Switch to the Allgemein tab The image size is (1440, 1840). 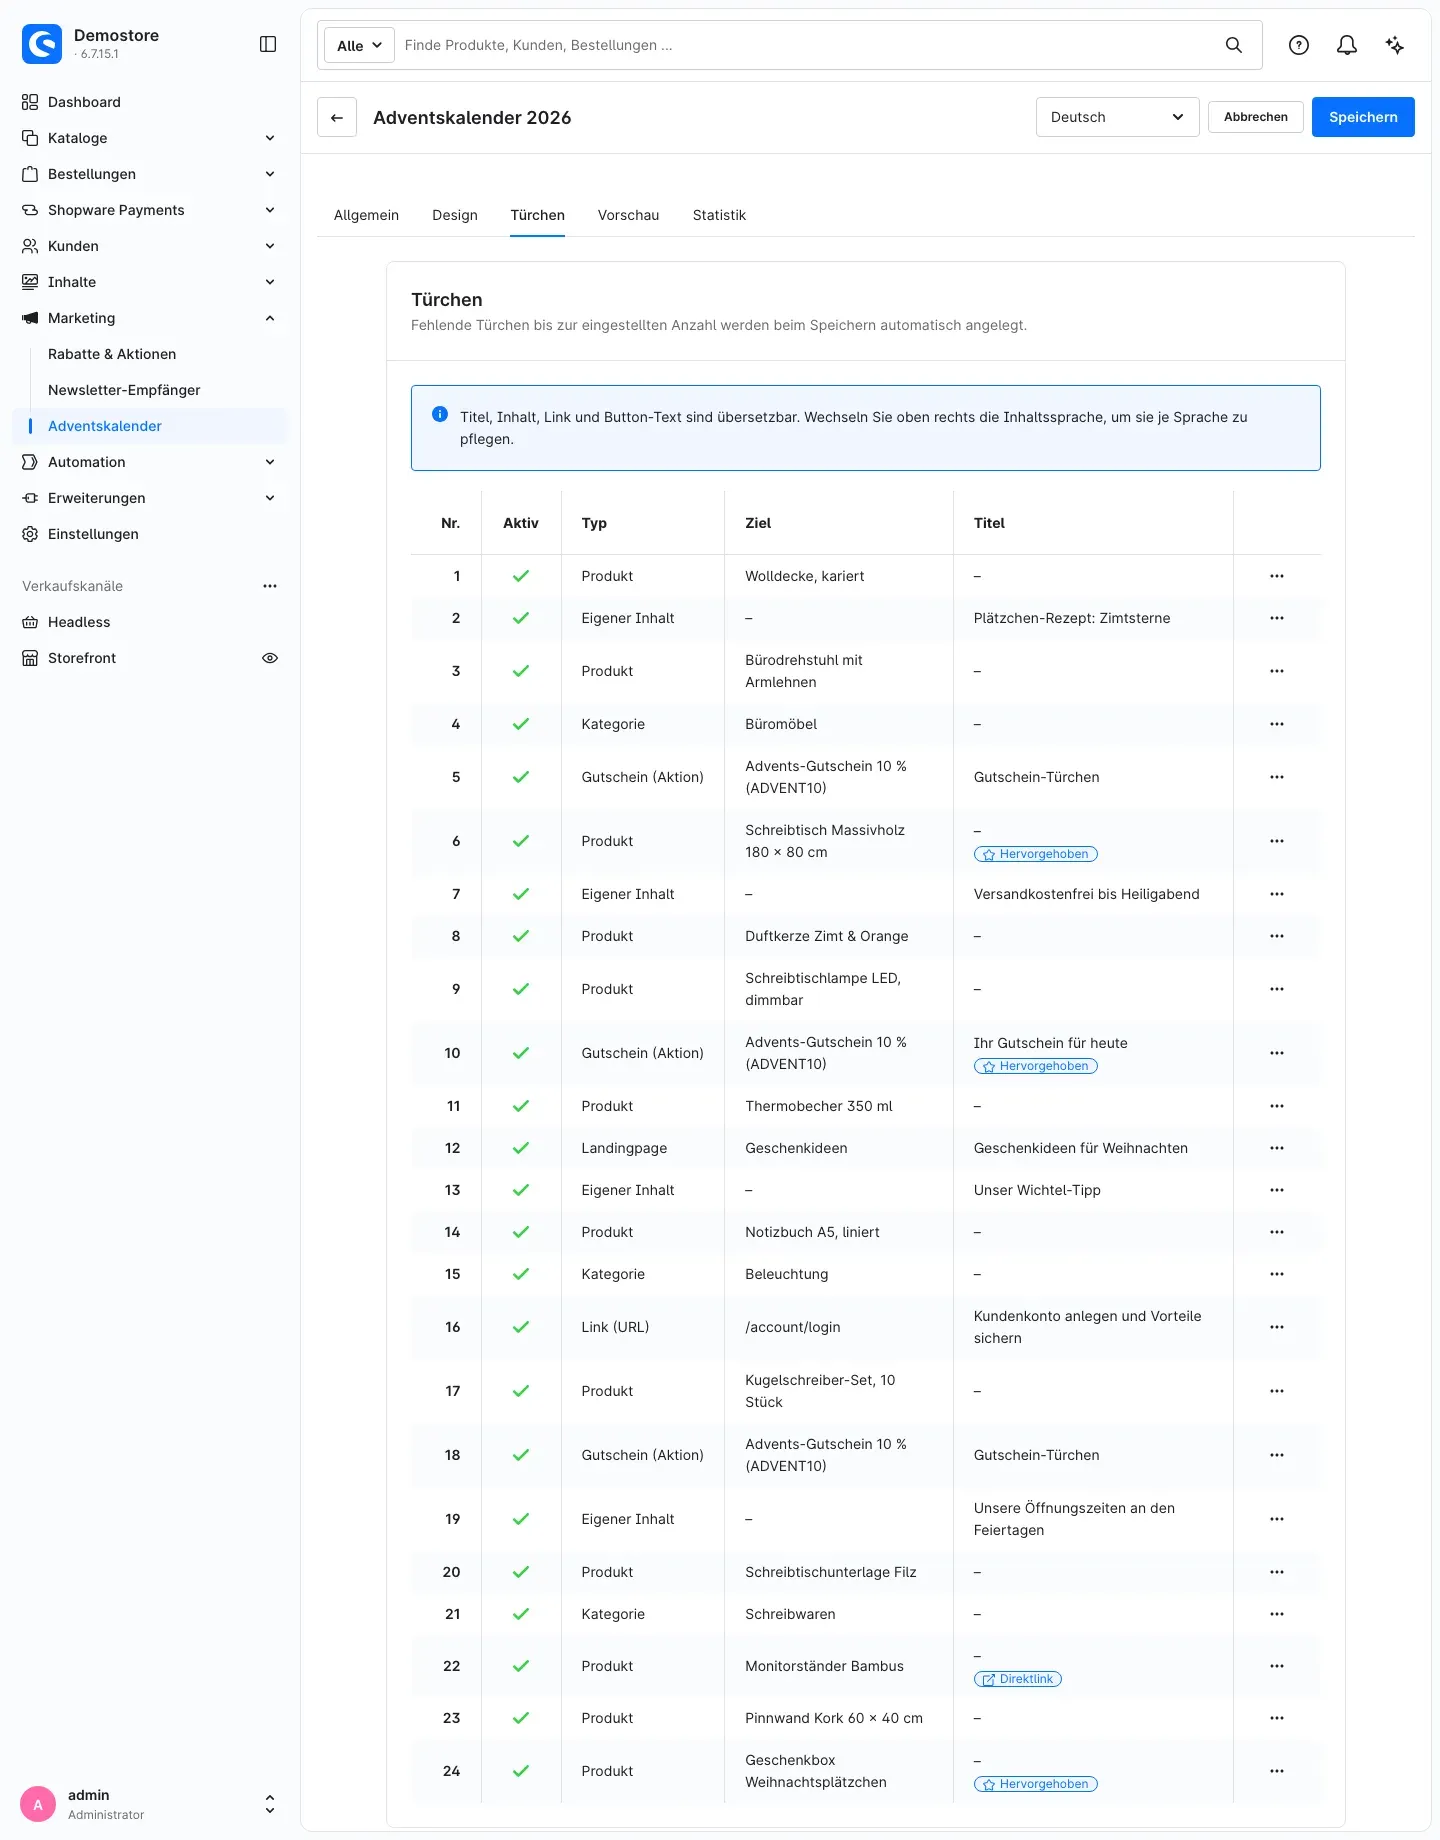tap(366, 215)
